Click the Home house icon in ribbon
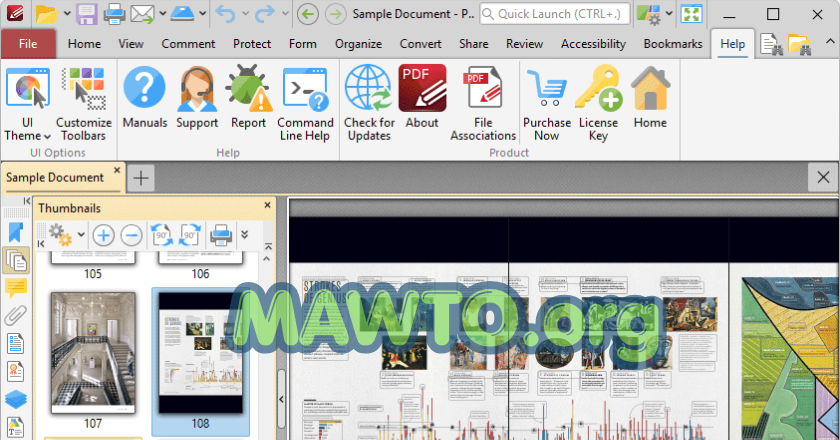The width and height of the screenshot is (840, 440). 650,98
